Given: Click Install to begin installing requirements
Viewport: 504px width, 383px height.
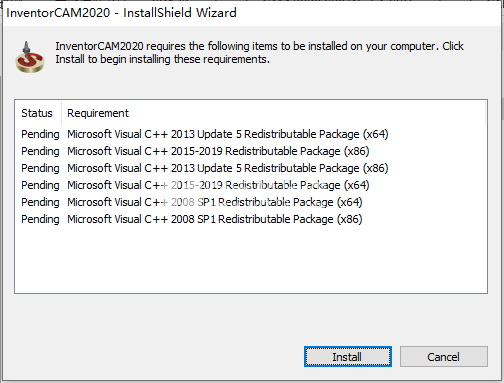Looking at the screenshot, I should (x=348, y=357).
